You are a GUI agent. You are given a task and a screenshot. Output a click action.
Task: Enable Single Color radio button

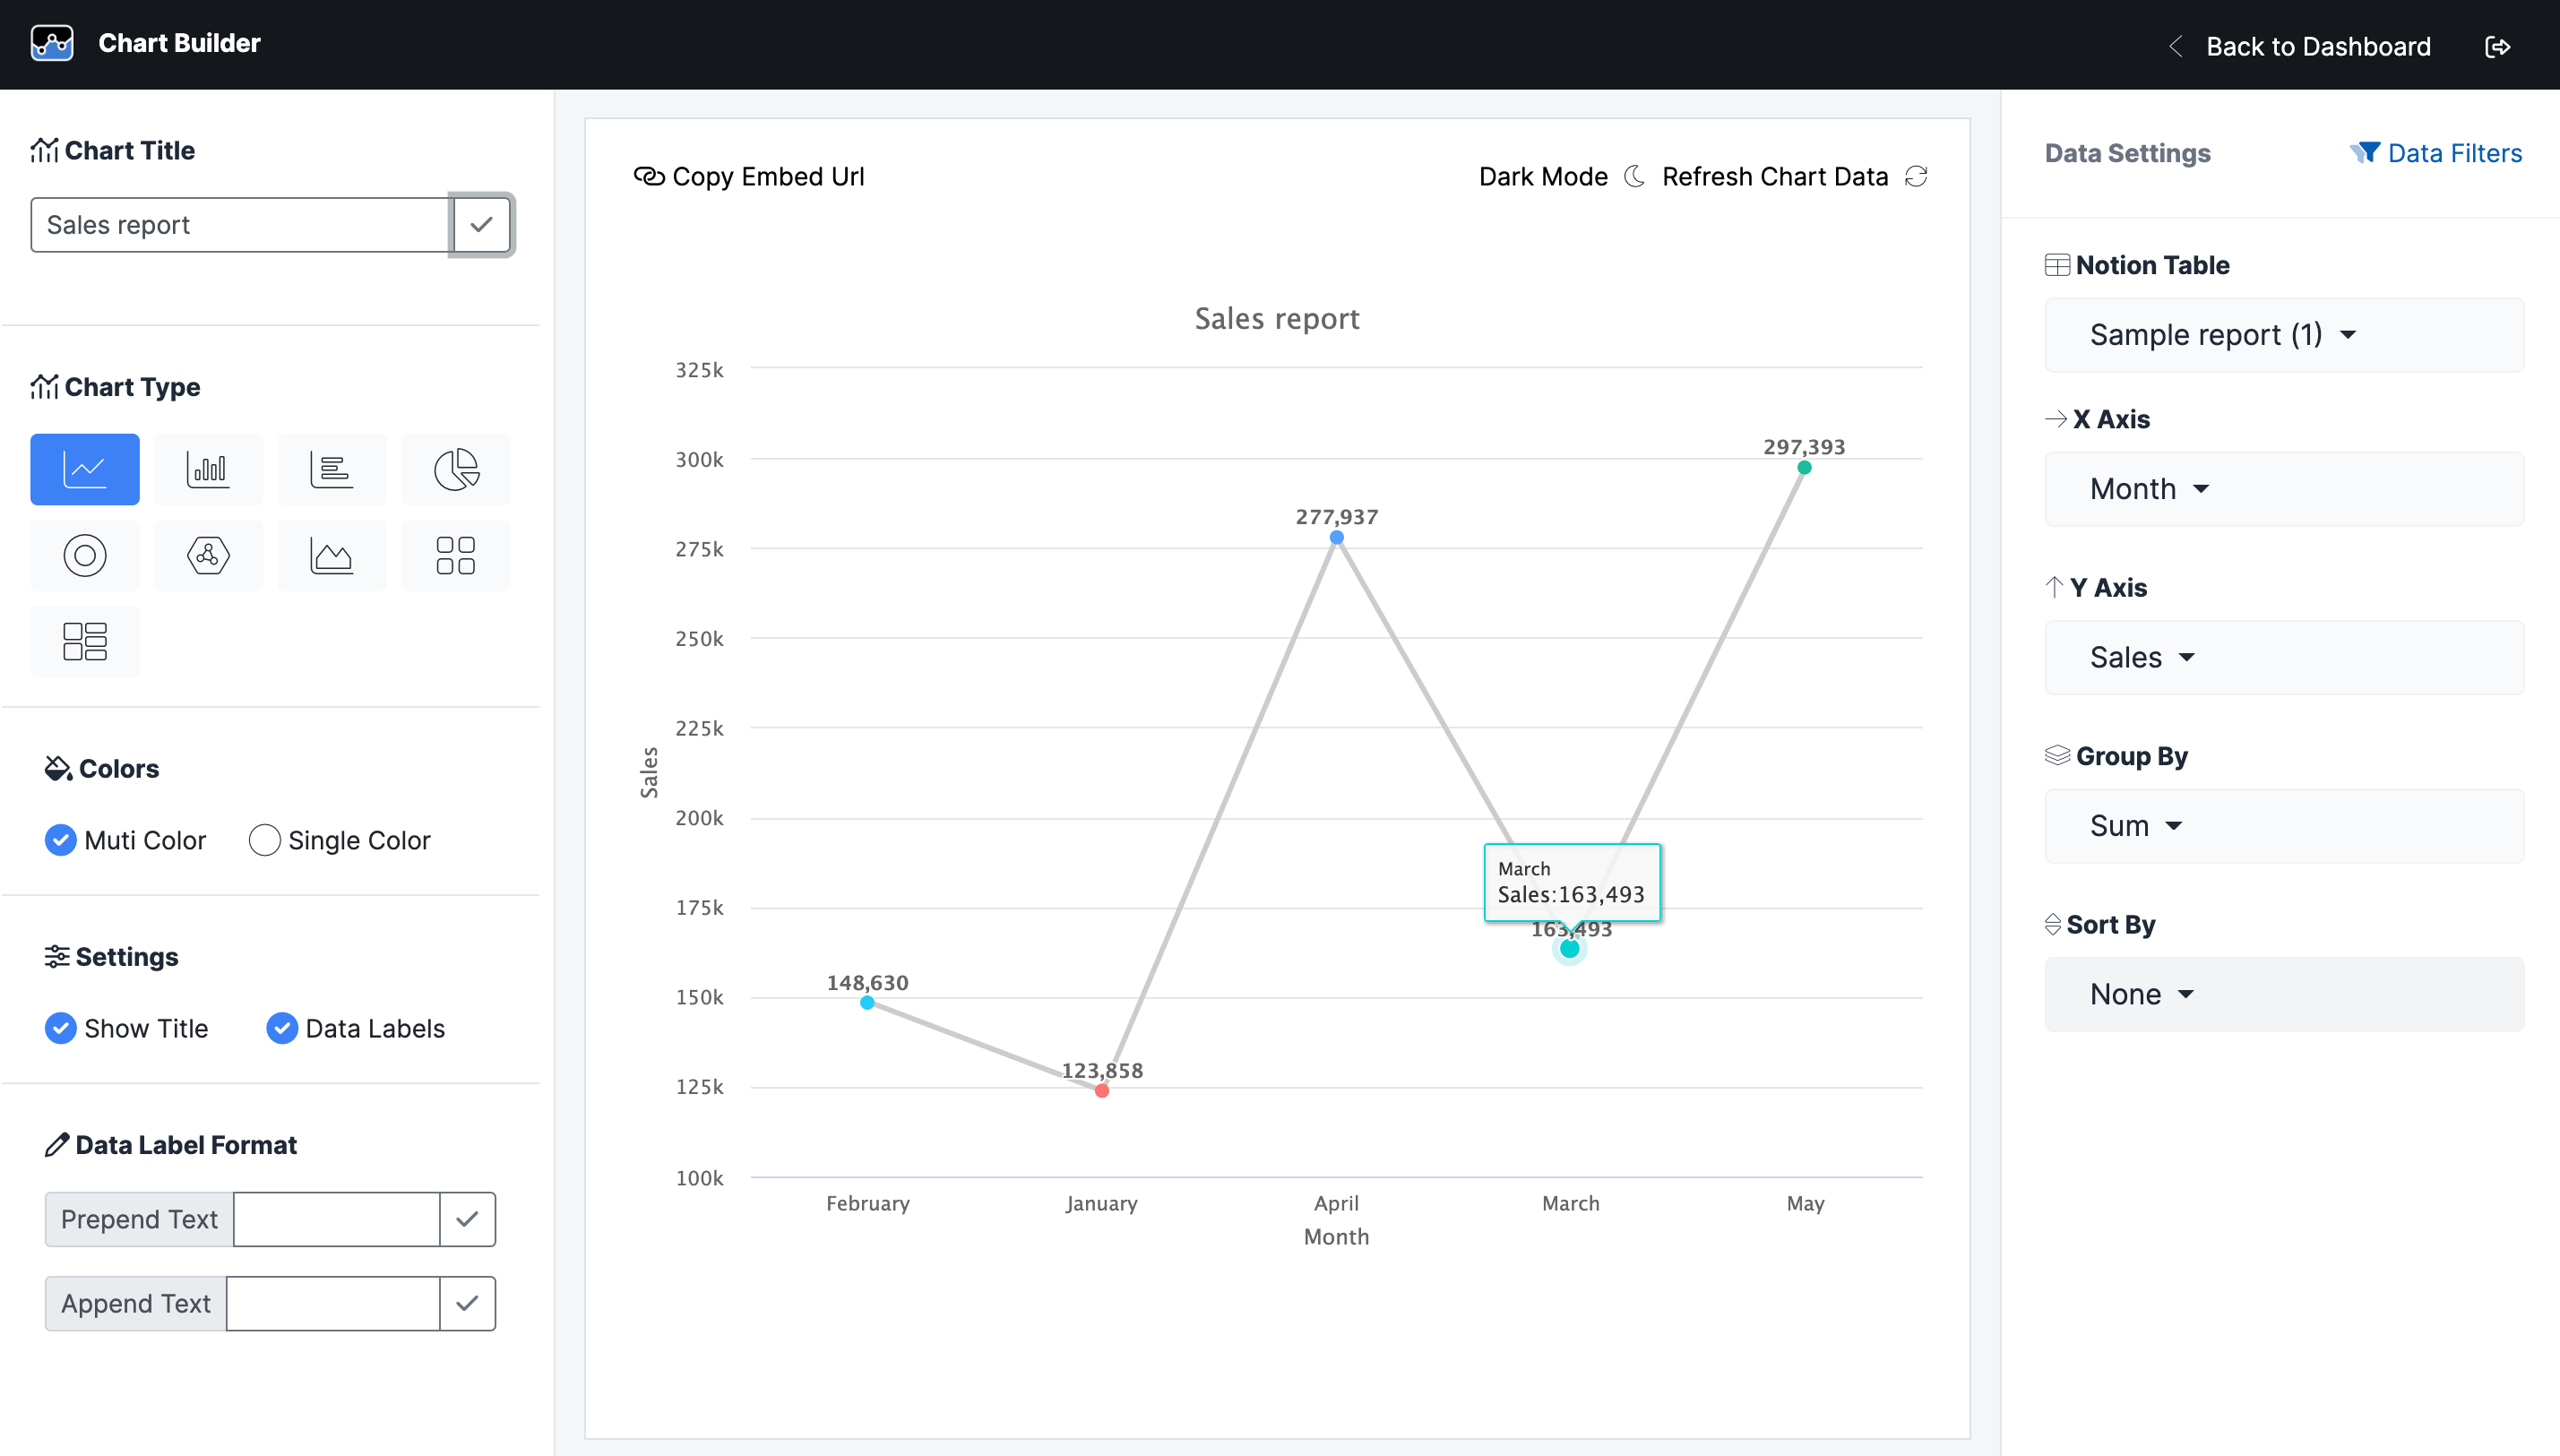(265, 840)
